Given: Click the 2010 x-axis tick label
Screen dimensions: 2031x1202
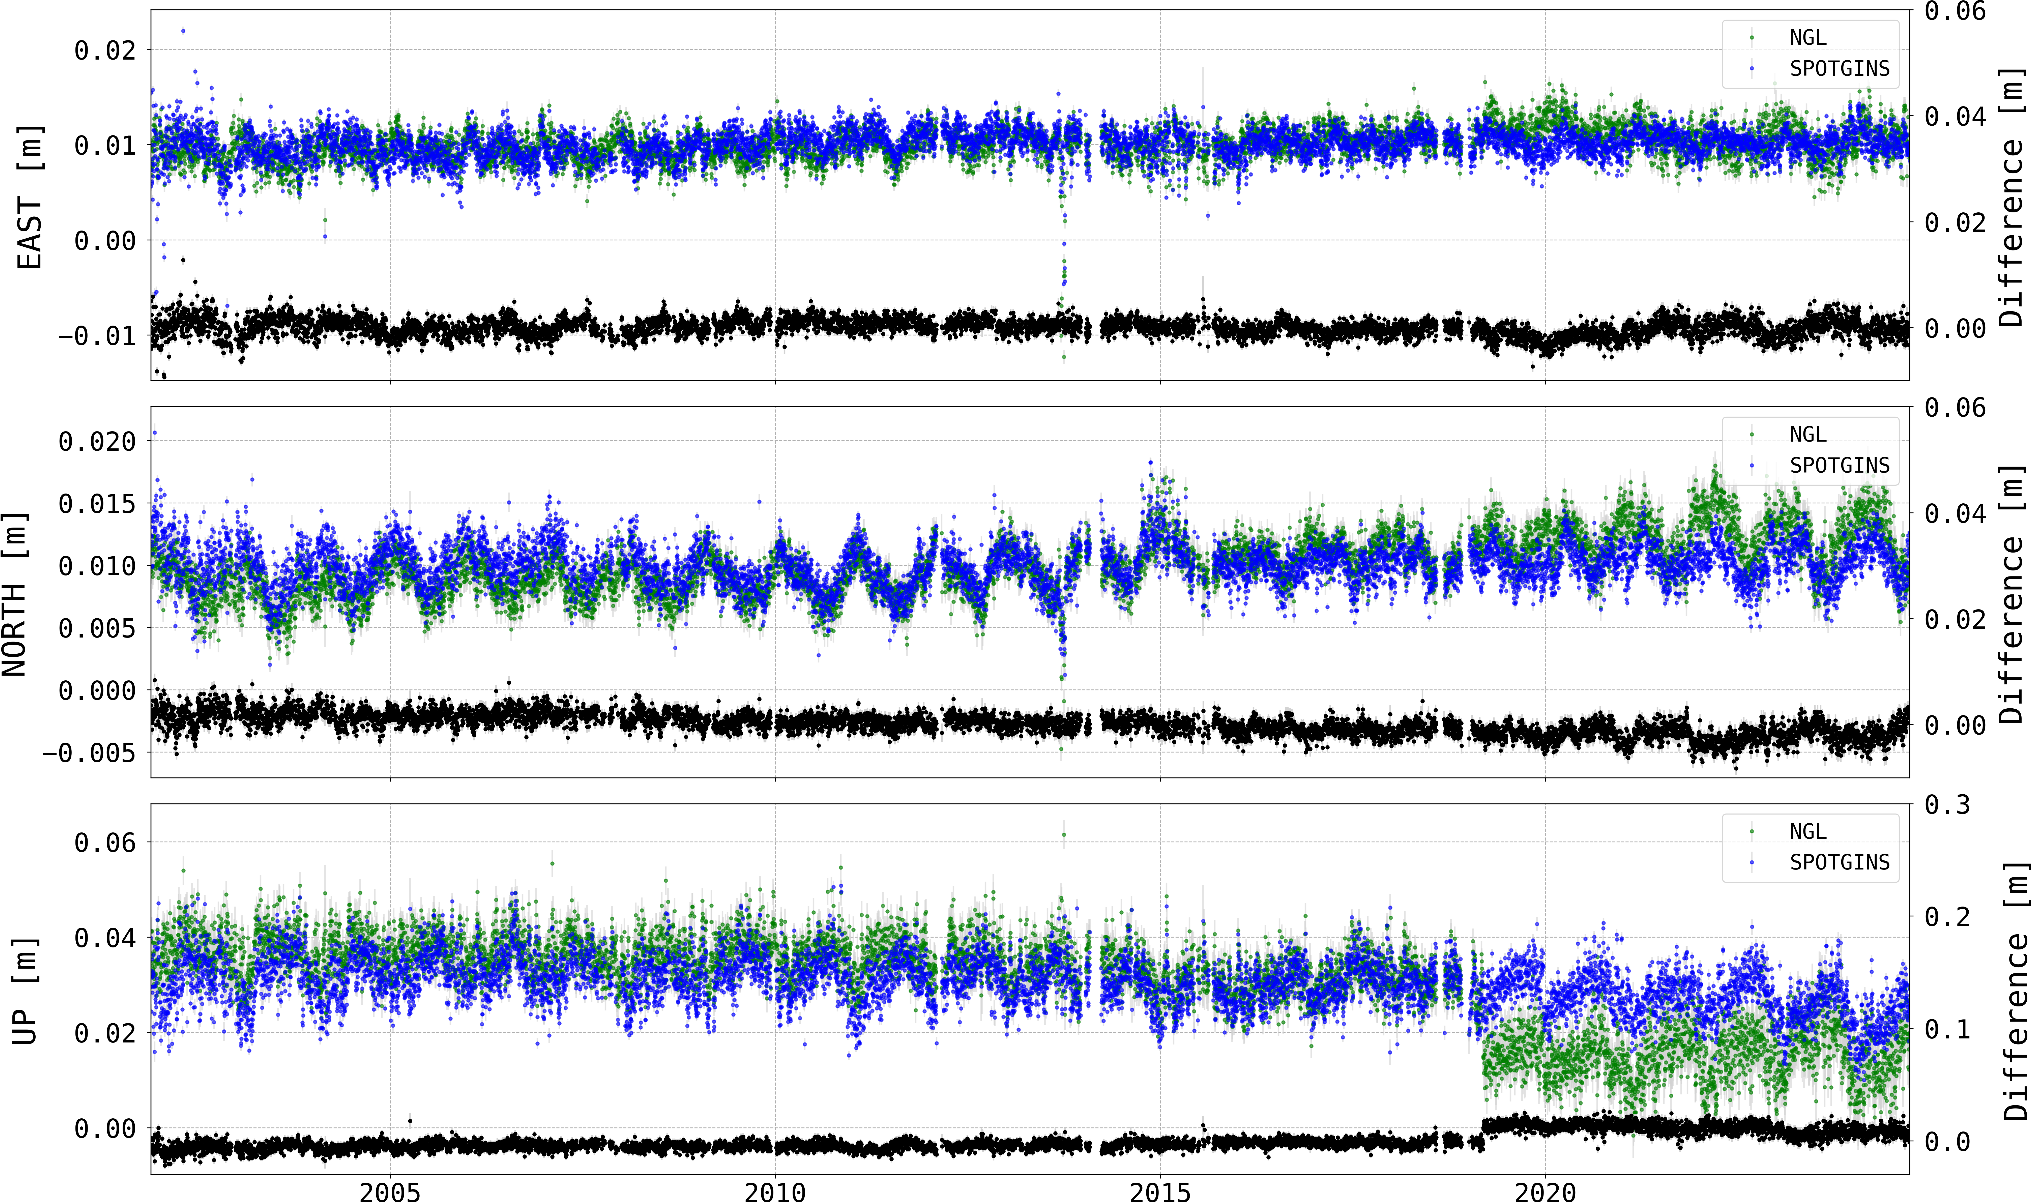Looking at the screenshot, I should point(775,1191).
